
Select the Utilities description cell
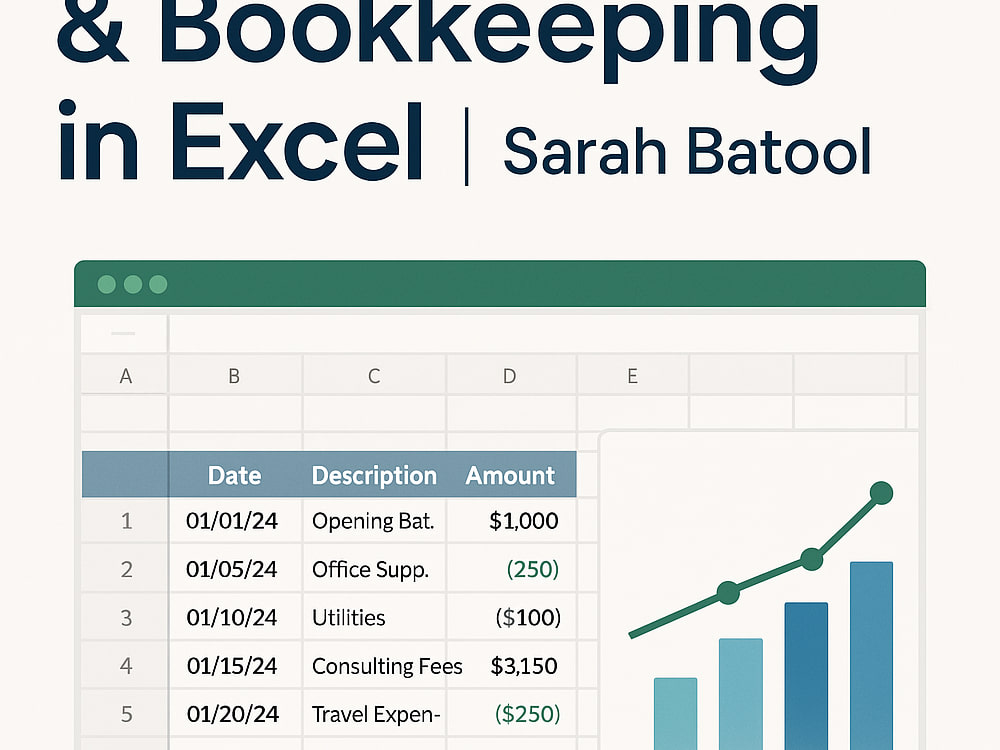(x=374, y=617)
